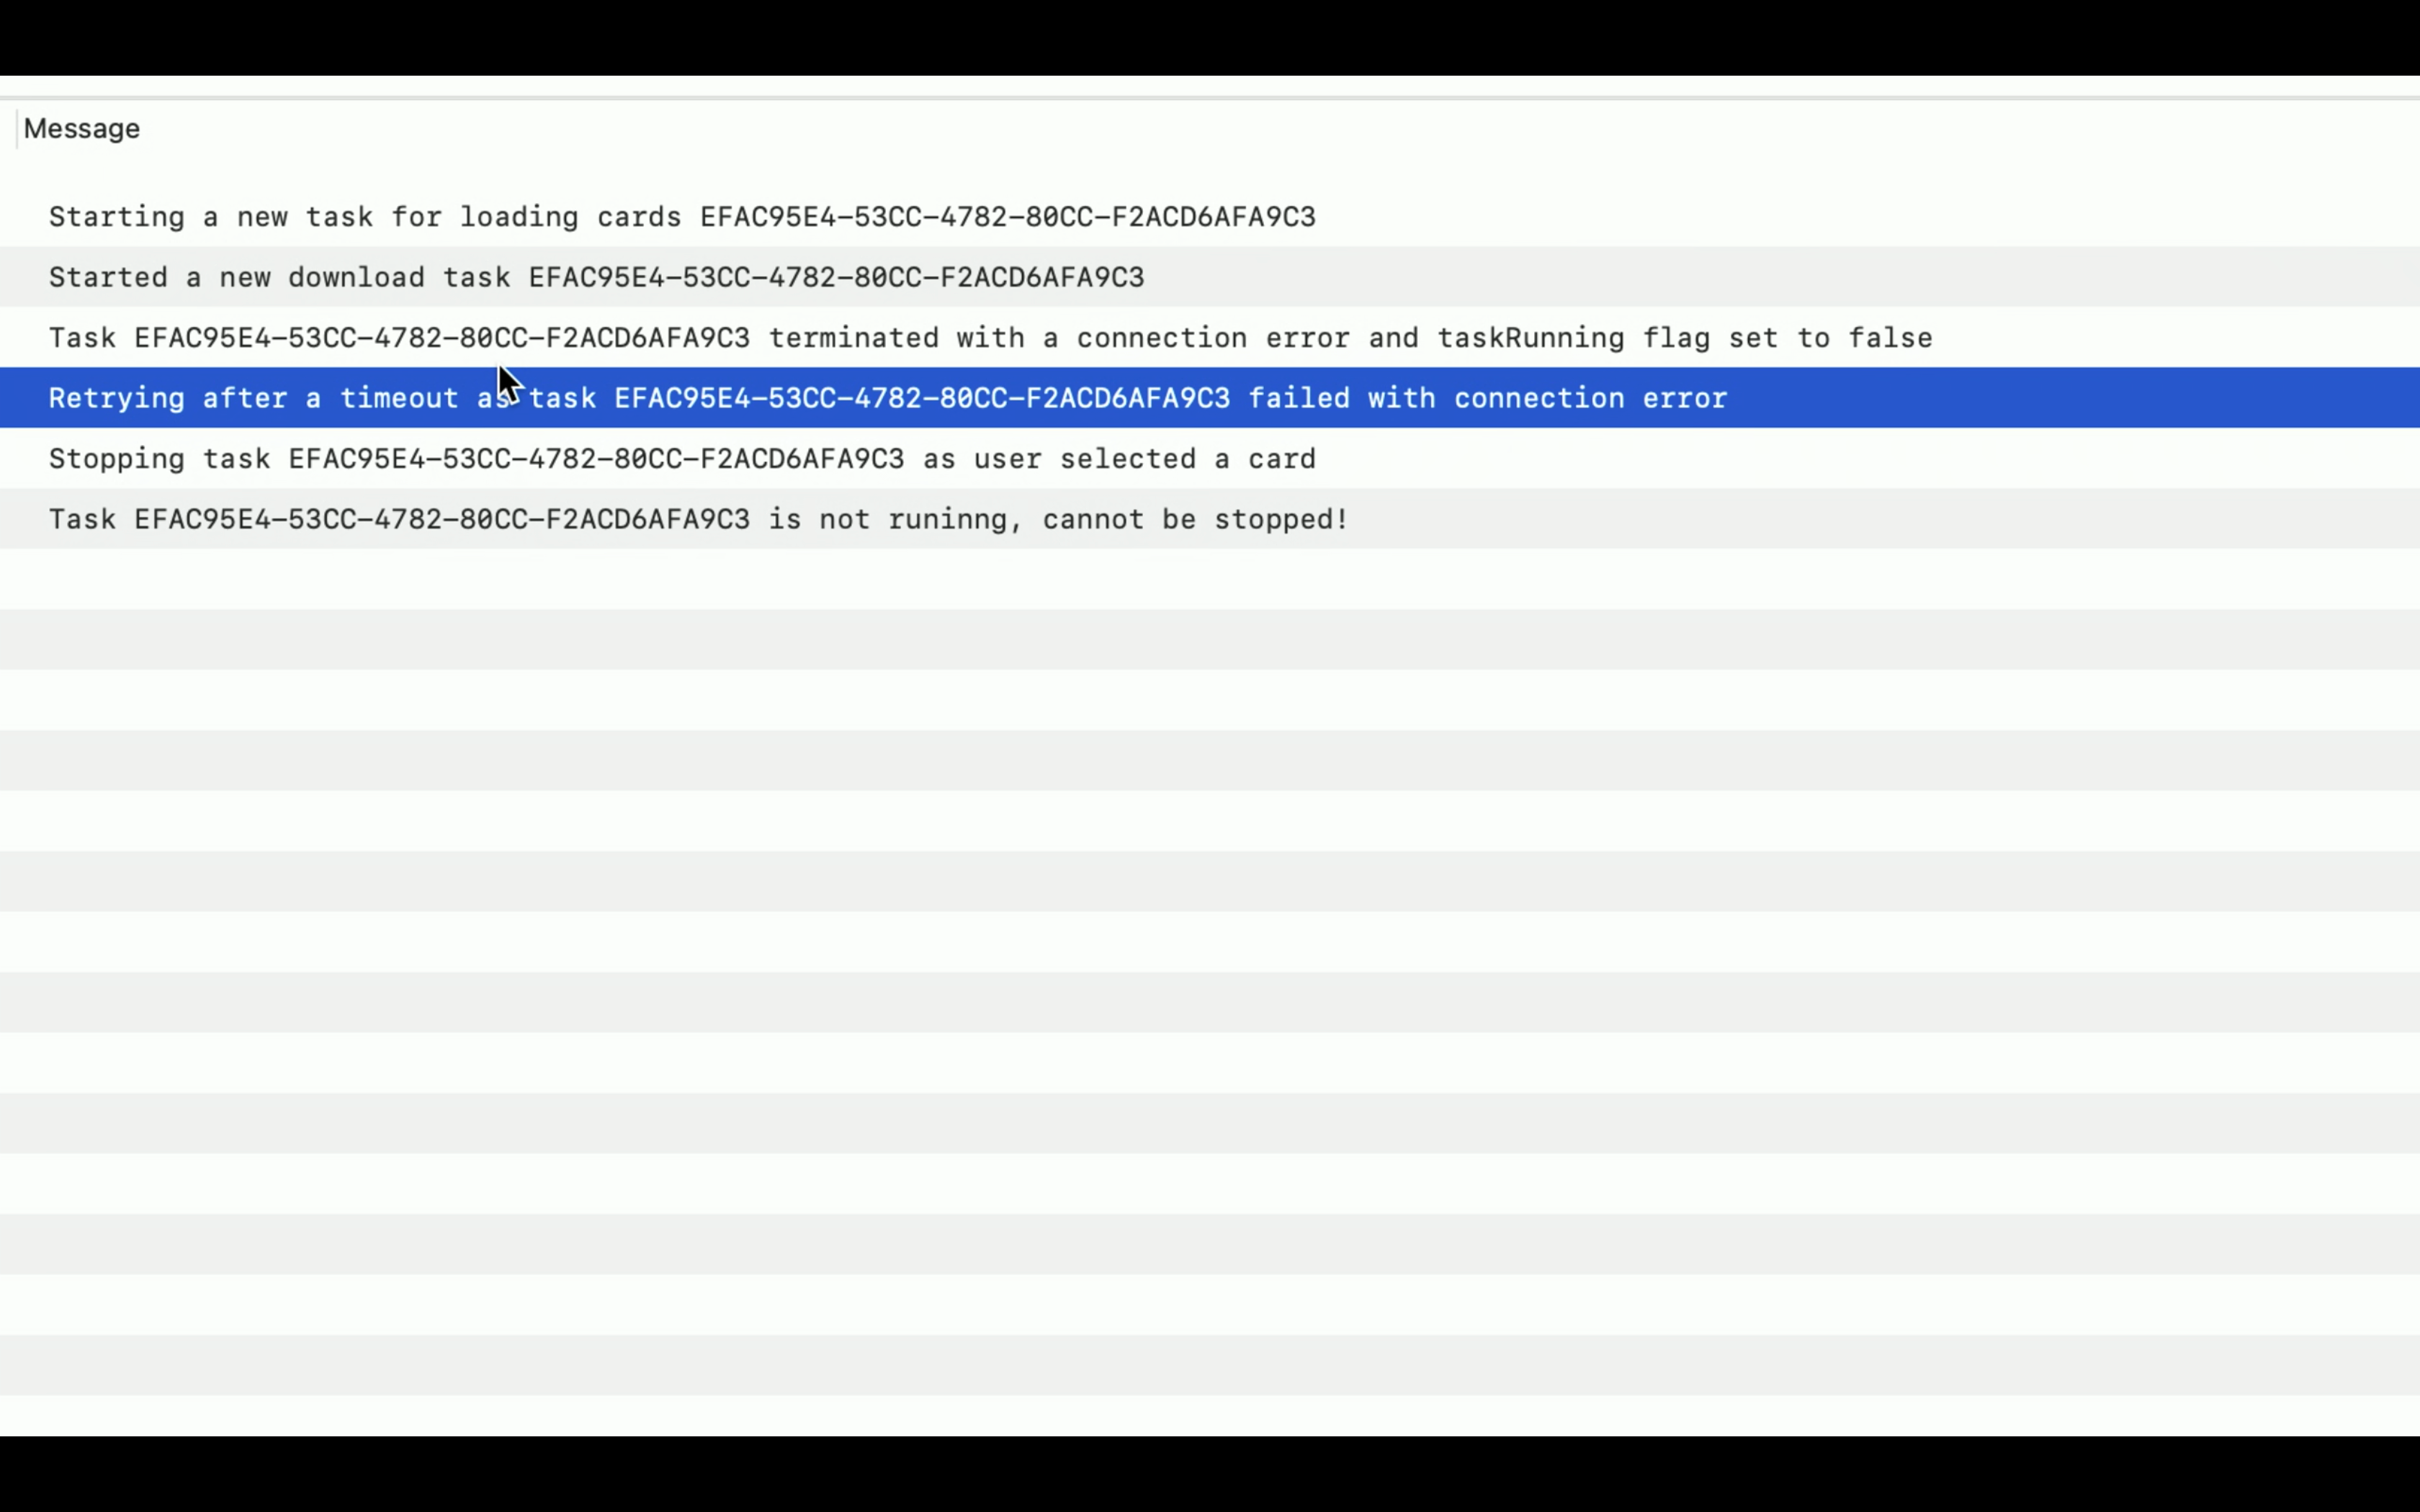Click the bottom-most gray empty table row

point(1210,1365)
